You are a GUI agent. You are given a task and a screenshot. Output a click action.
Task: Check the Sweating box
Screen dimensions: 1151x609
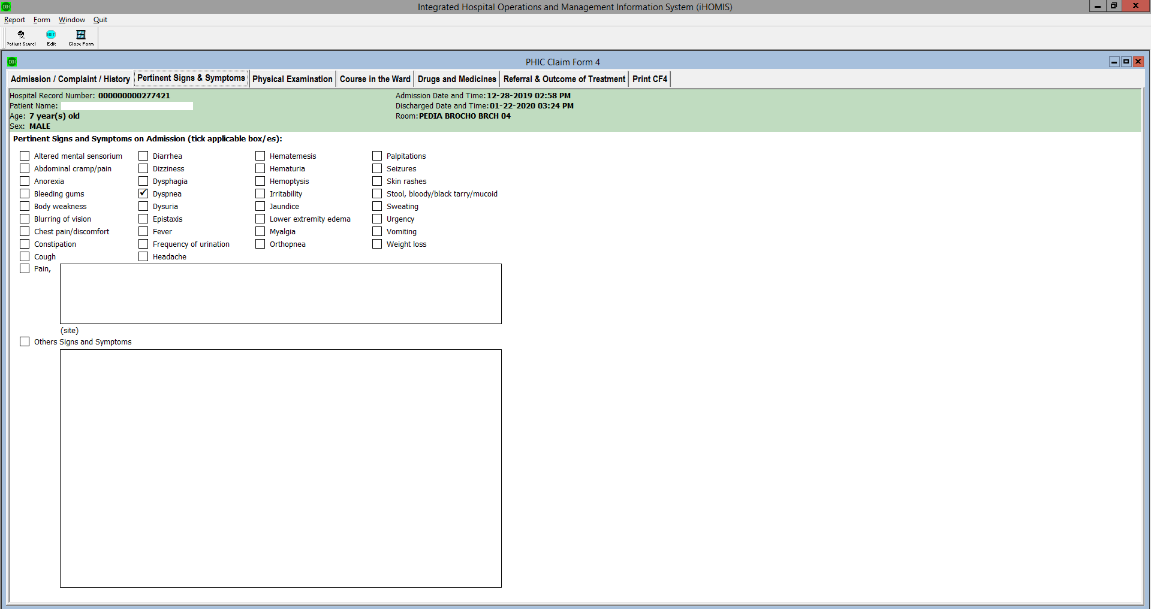(377, 206)
